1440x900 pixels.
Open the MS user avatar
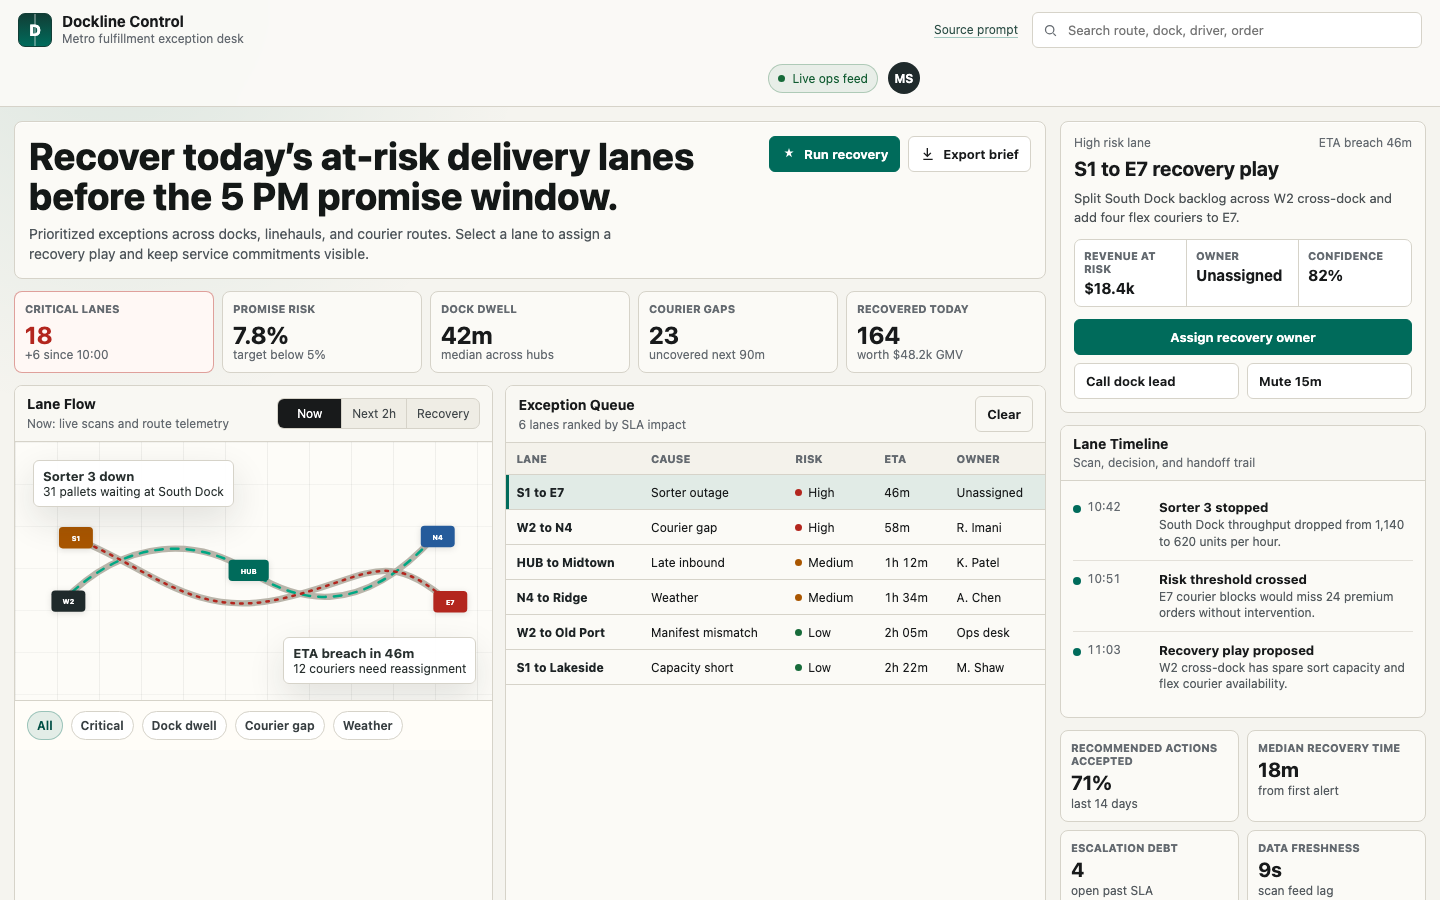(x=904, y=78)
